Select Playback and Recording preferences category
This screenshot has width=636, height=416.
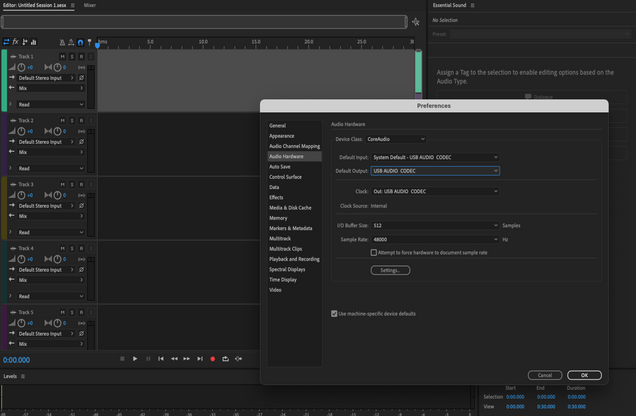[294, 259]
